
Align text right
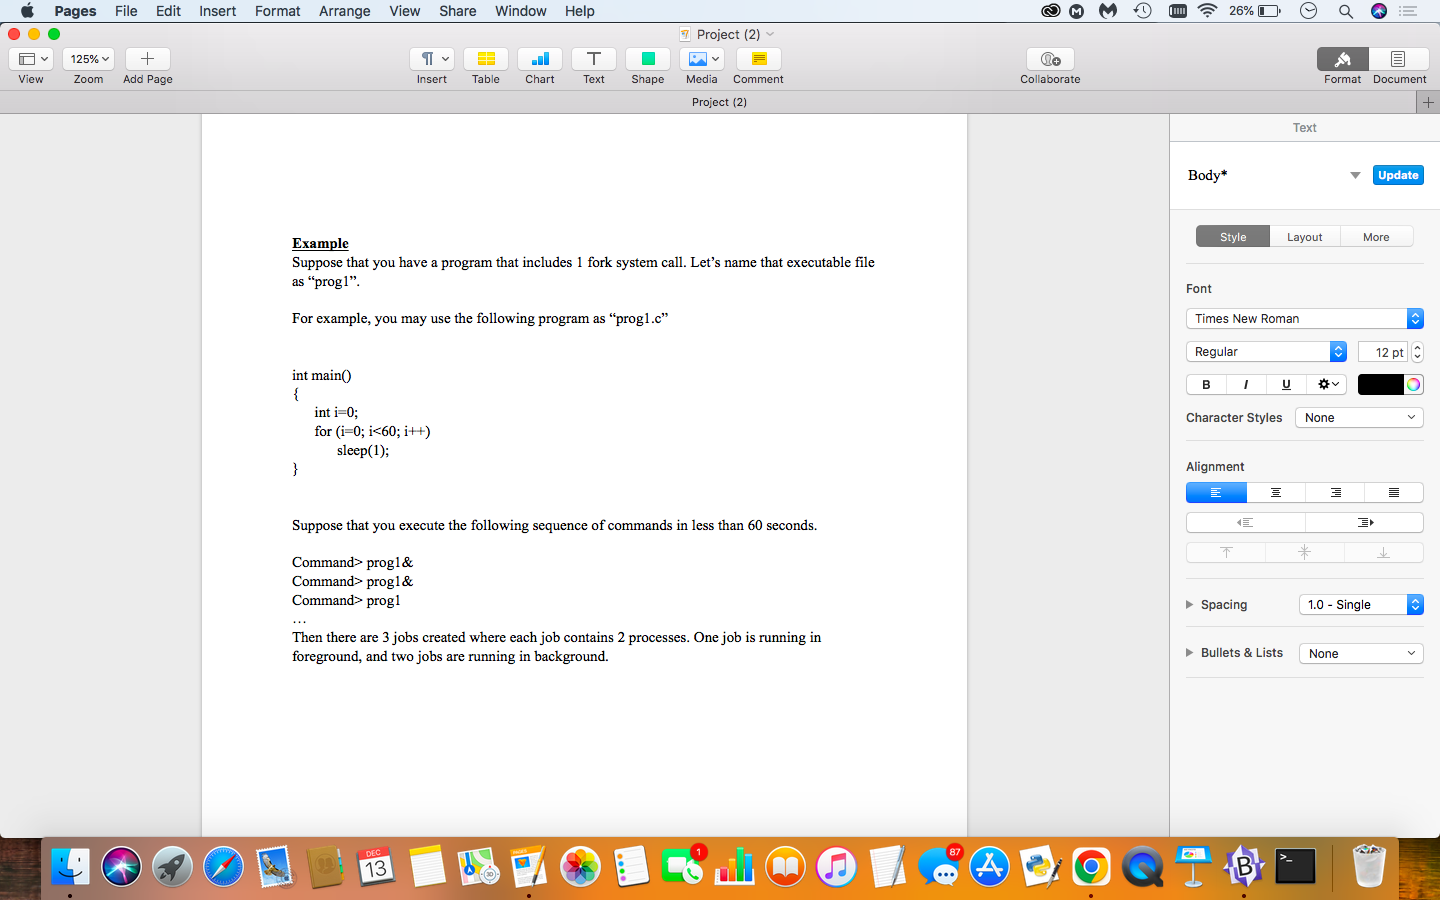click(x=1335, y=492)
